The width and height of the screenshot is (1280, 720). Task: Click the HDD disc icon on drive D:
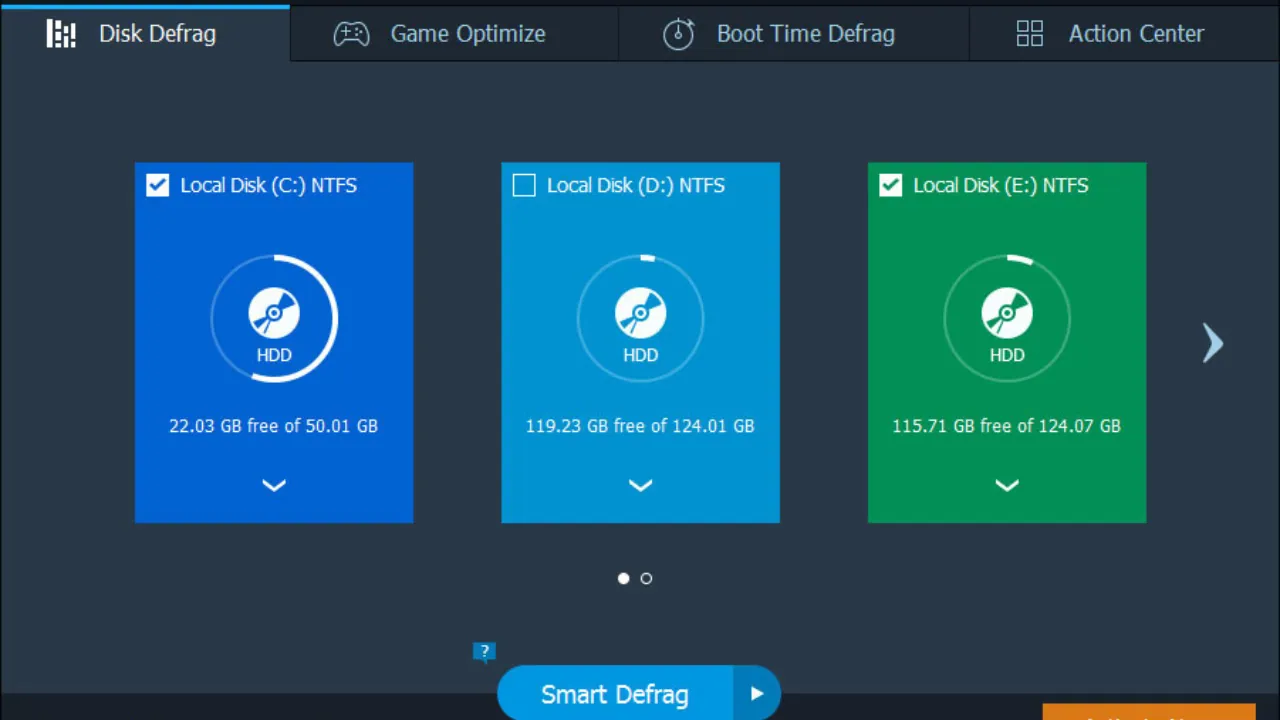[641, 314]
